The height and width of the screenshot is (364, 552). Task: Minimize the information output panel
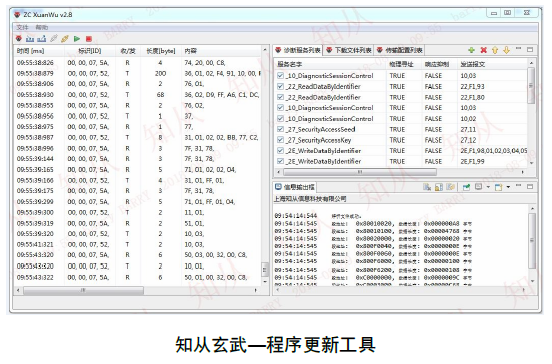(518, 185)
